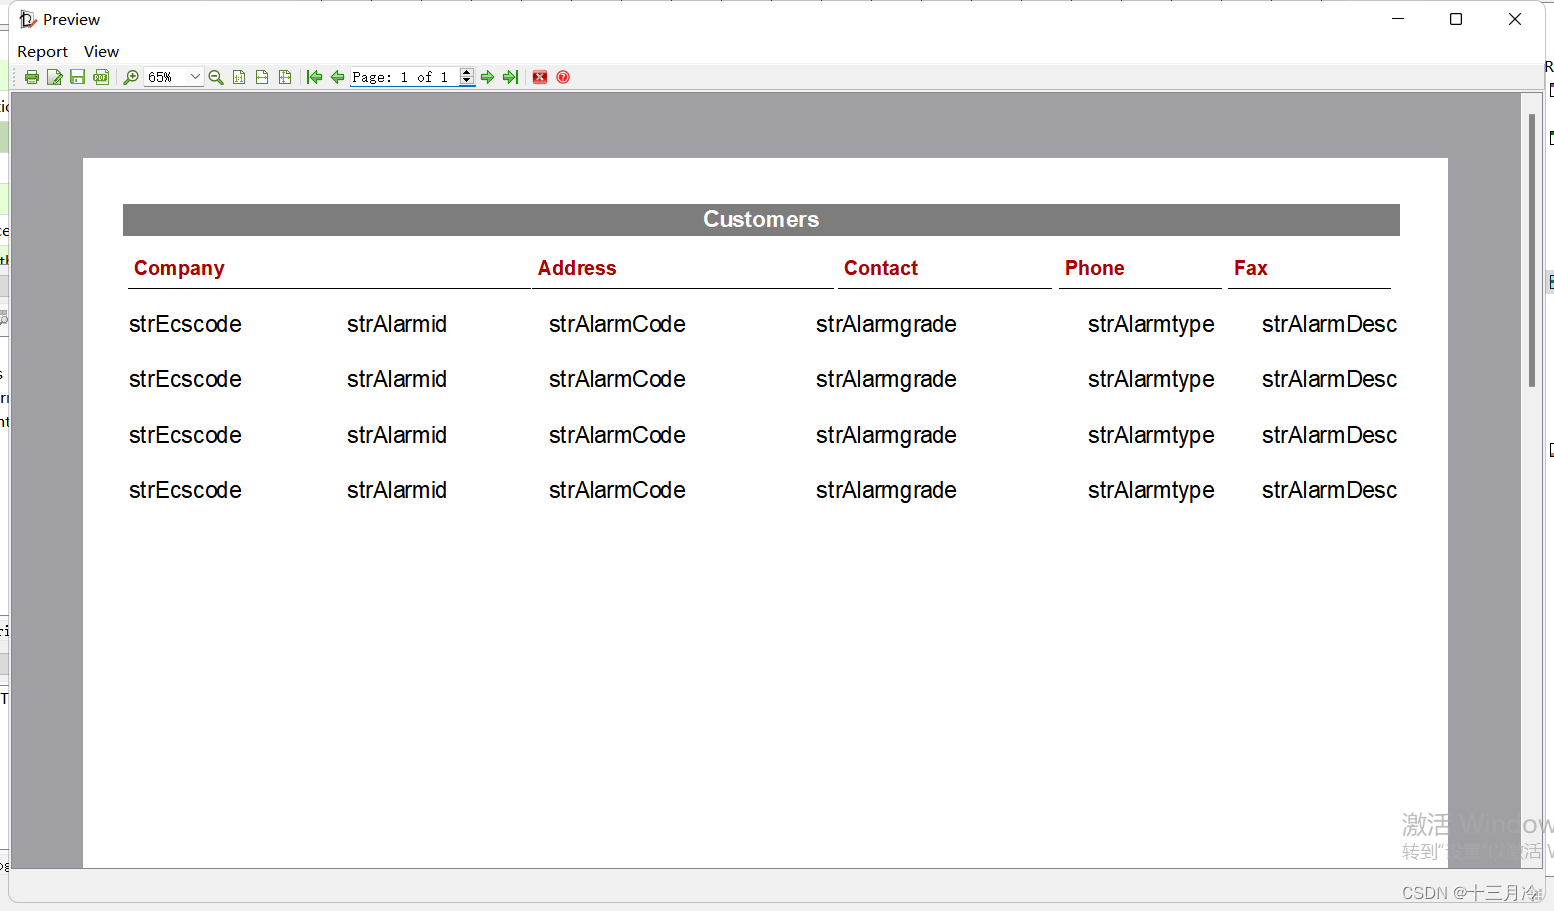Increase page number with the stepper arrow
The height and width of the screenshot is (911, 1554).
[x=466, y=72]
